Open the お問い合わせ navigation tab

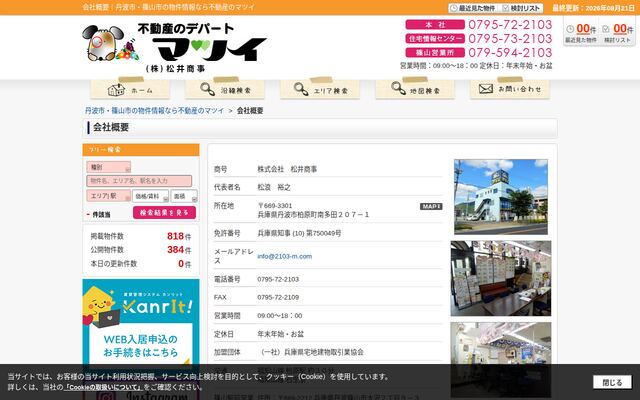[x=510, y=89]
